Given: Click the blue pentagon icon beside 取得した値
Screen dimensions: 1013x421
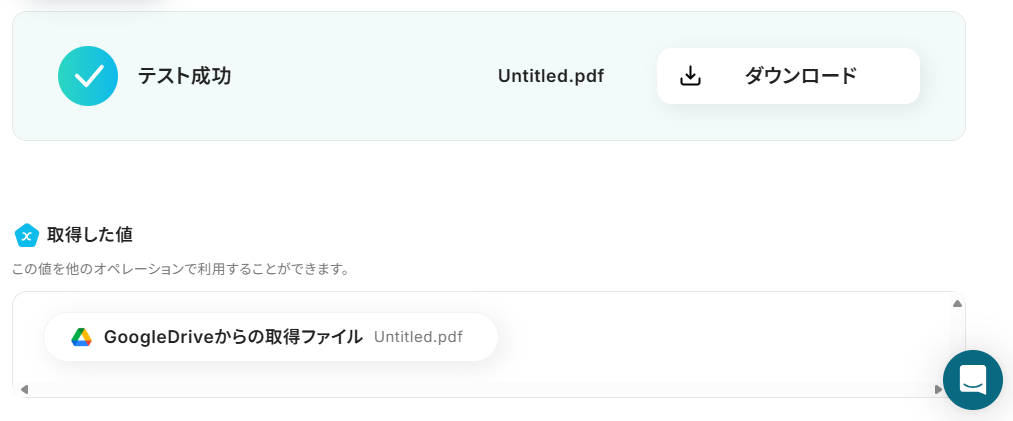Looking at the screenshot, I should point(27,235).
